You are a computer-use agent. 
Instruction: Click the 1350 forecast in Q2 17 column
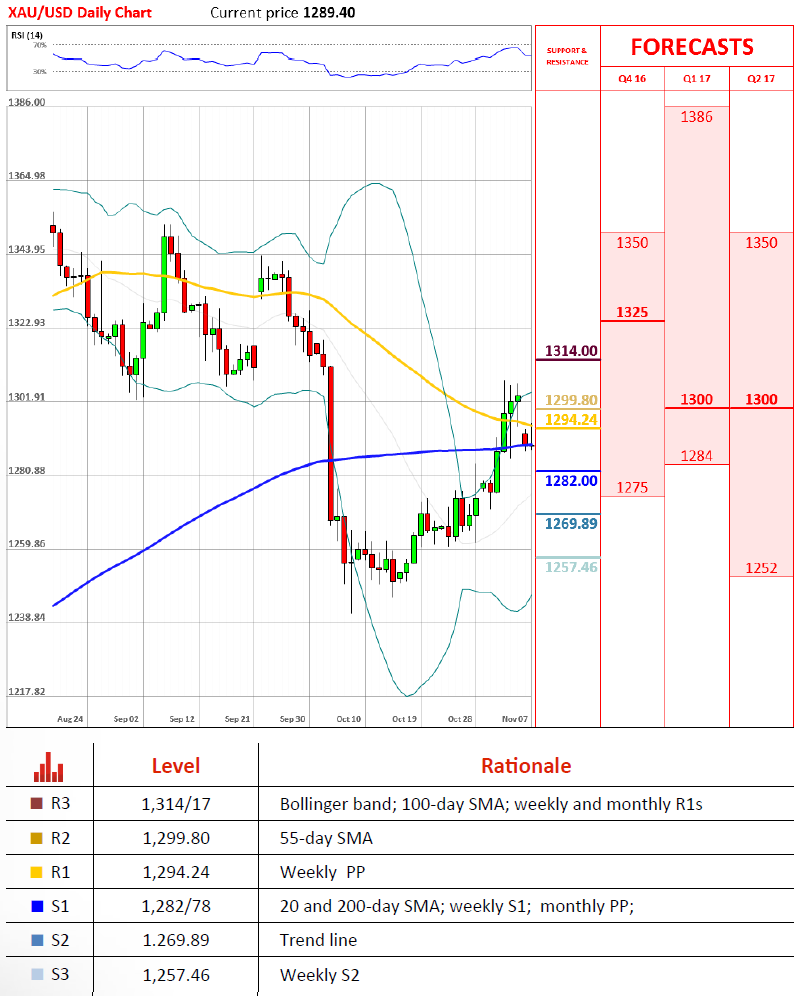tap(761, 243)
